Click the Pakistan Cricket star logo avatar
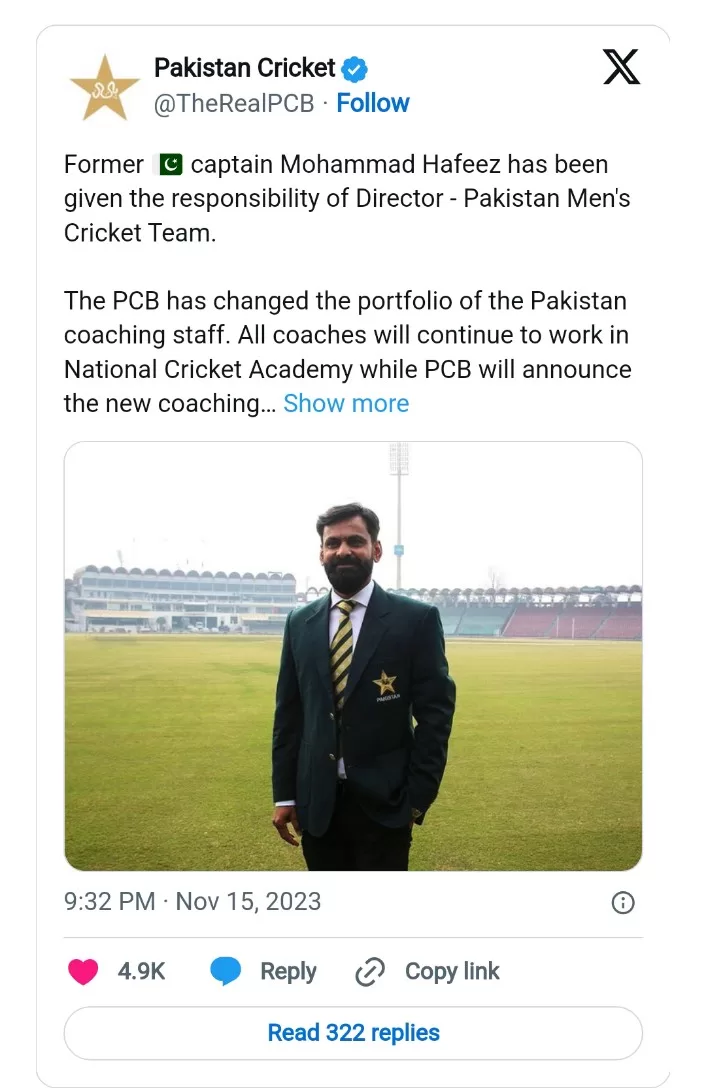This screenshot has width=706, height=1088. (x=105, y=87)
